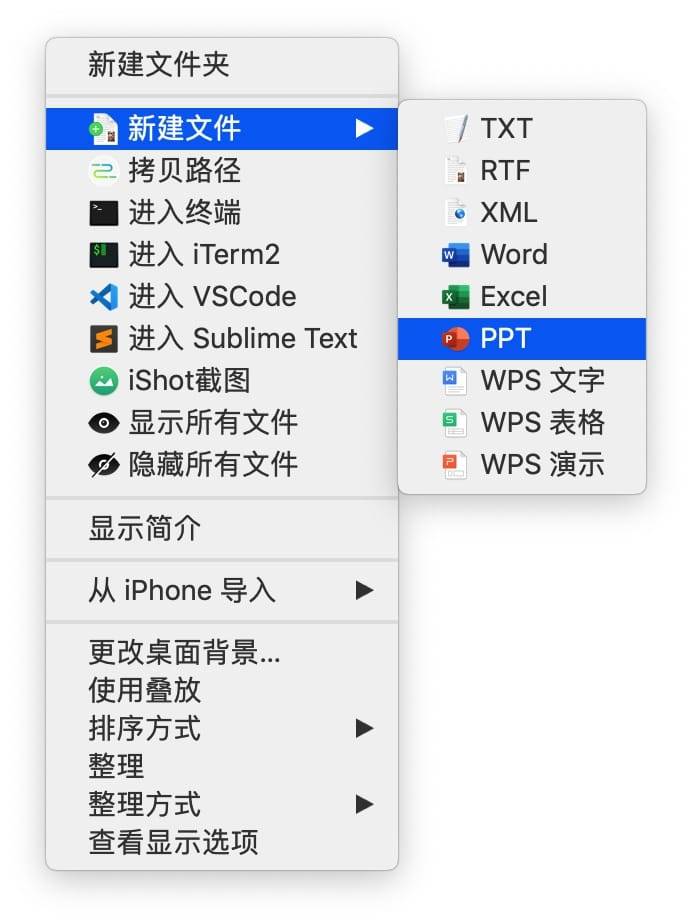
Task: Click the Excel icon in submenu
Action: [x=455, y=297]
